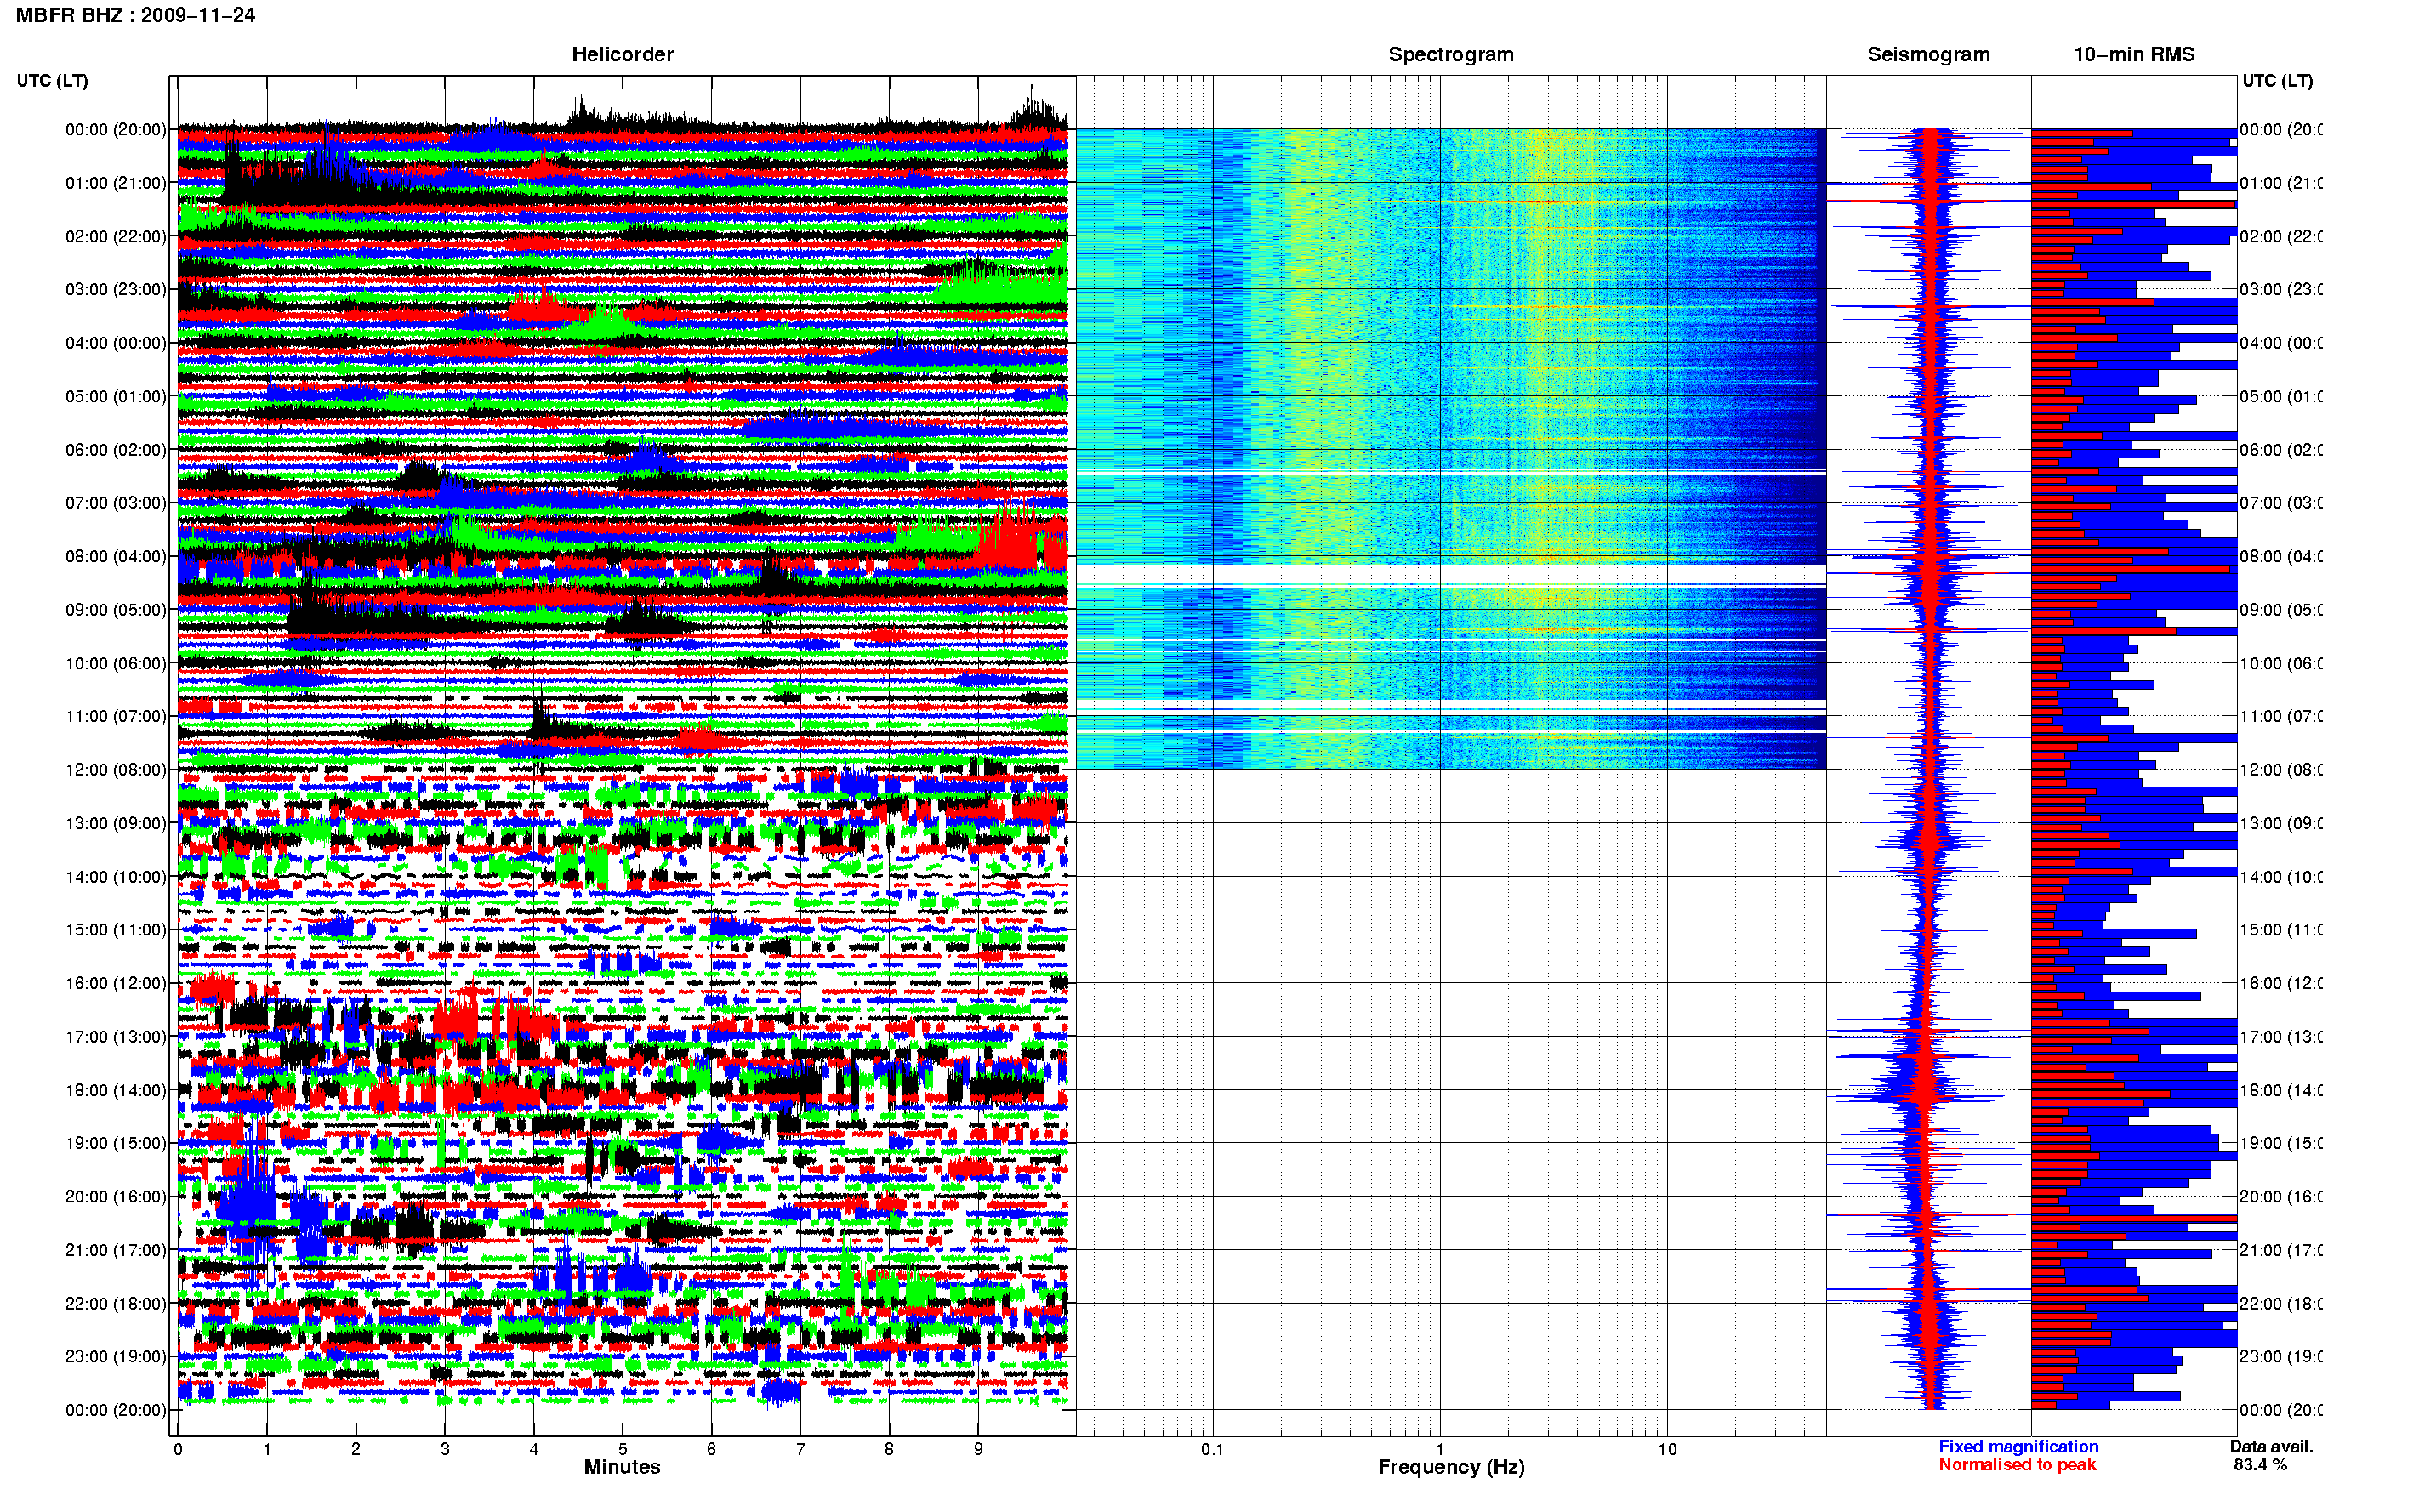Screen dimensions: 2419x1512
Task: Click the left '12:00 (08:00)' time label
Action: tap(116, 769)
